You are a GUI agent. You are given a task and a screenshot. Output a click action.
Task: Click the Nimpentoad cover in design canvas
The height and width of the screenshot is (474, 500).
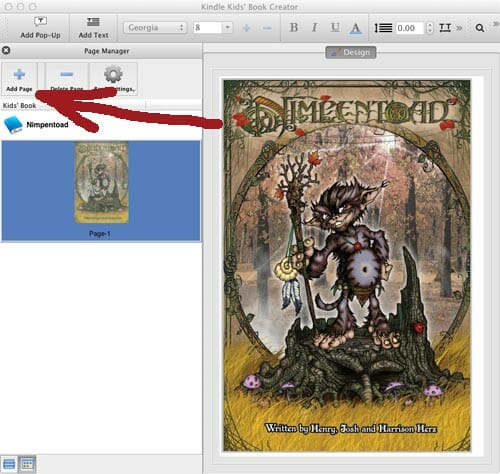pos(347,266)
